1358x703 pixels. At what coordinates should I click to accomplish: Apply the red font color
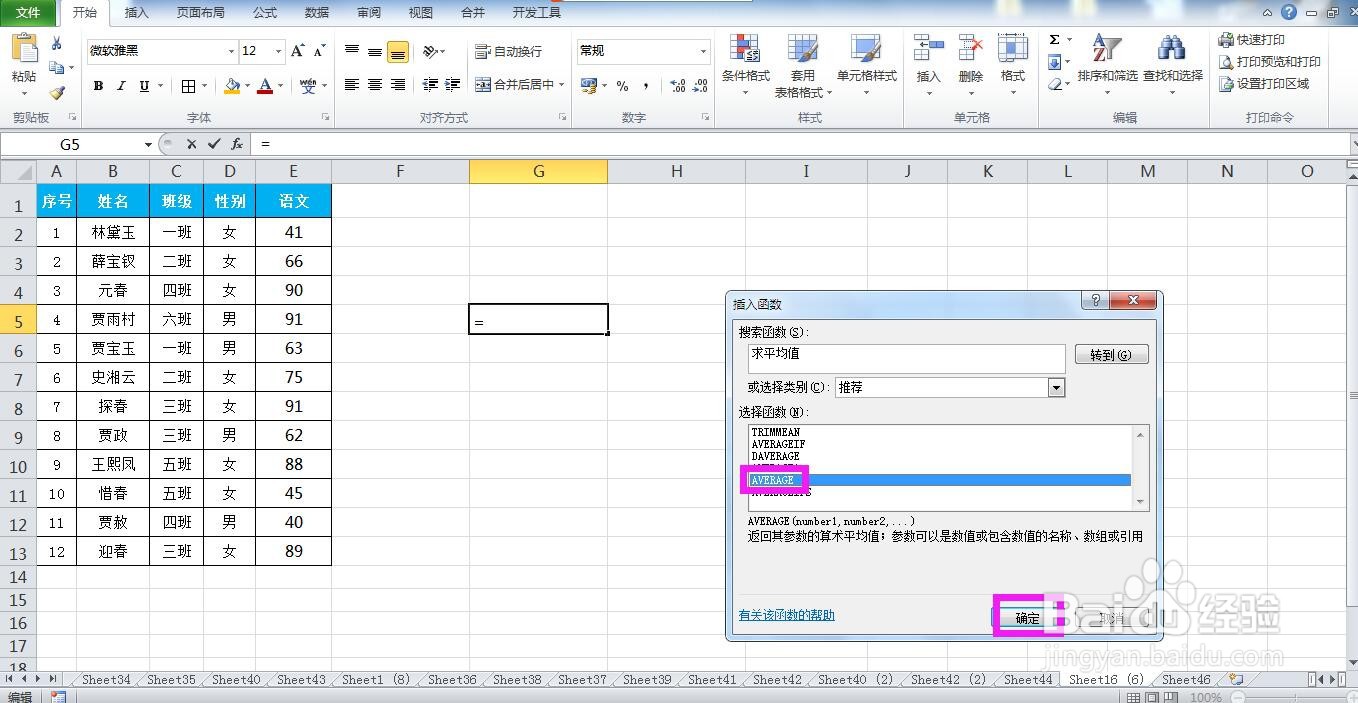[265, 86]
